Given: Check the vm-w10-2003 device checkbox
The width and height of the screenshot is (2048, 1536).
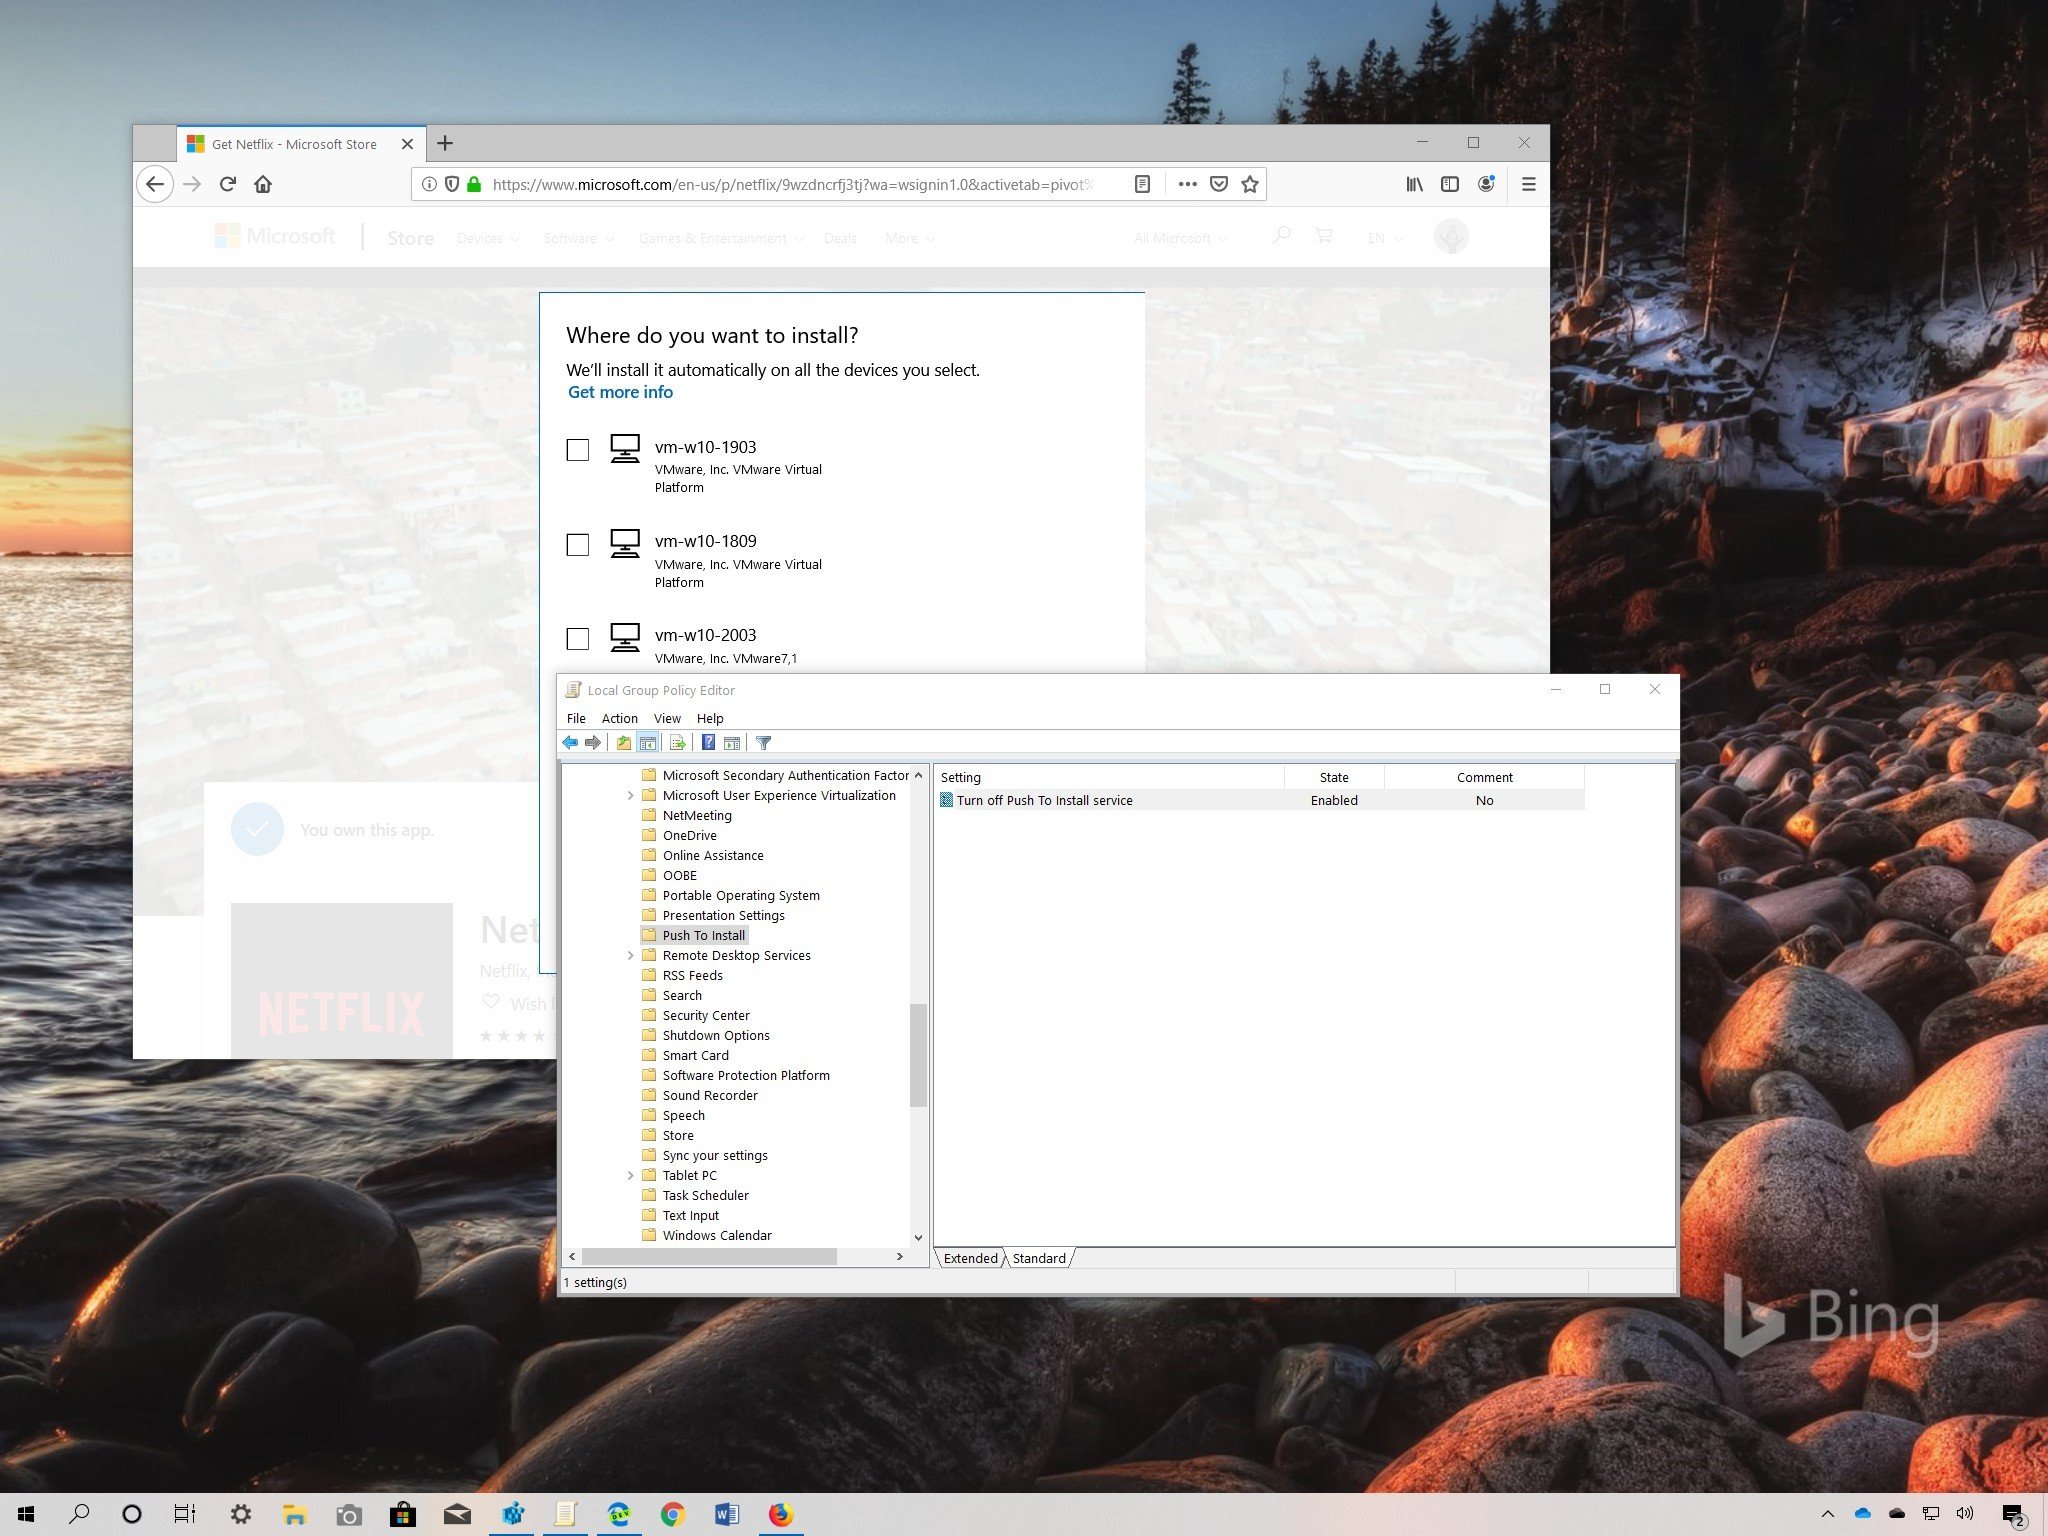Looking at the screenshot, I should coord(577,637).
